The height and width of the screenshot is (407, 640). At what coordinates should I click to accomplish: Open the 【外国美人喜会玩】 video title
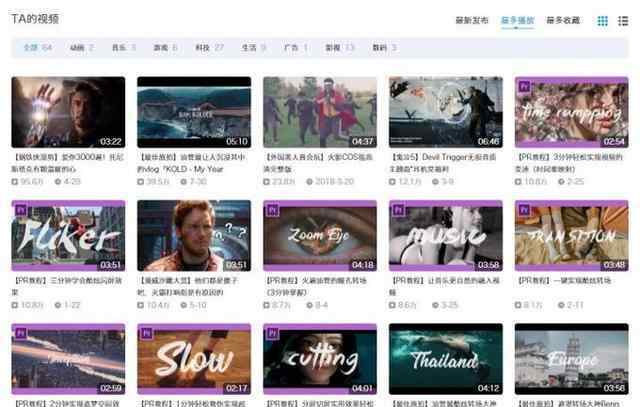[318, 163]
